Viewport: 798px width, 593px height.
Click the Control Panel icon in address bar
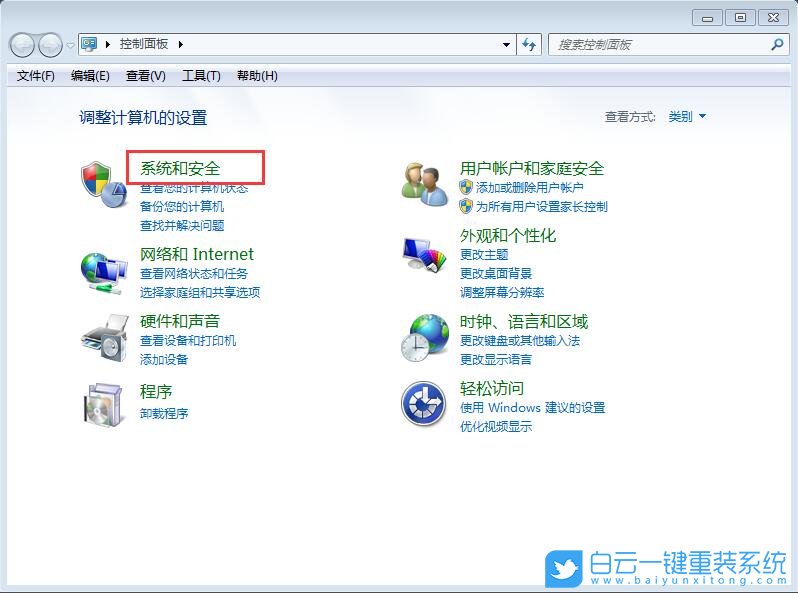tap(90, 44)
